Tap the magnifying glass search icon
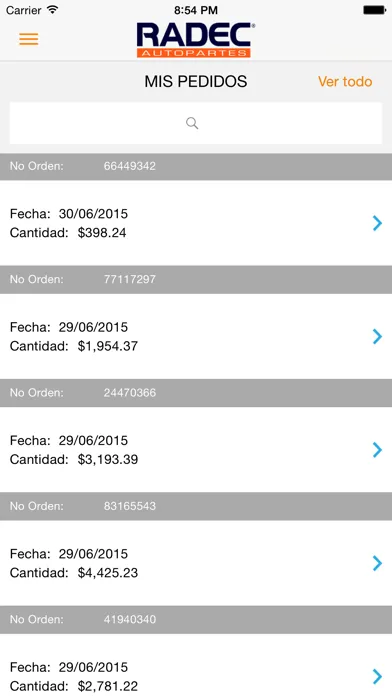 tap(192, 123)
